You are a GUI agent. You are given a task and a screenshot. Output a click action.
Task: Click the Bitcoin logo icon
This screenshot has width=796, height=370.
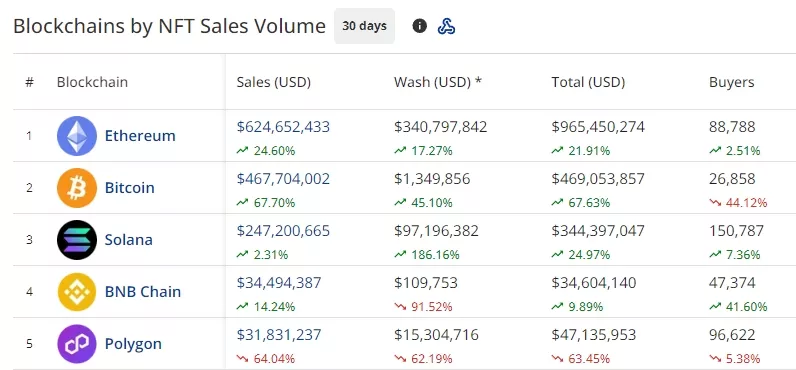77,188
